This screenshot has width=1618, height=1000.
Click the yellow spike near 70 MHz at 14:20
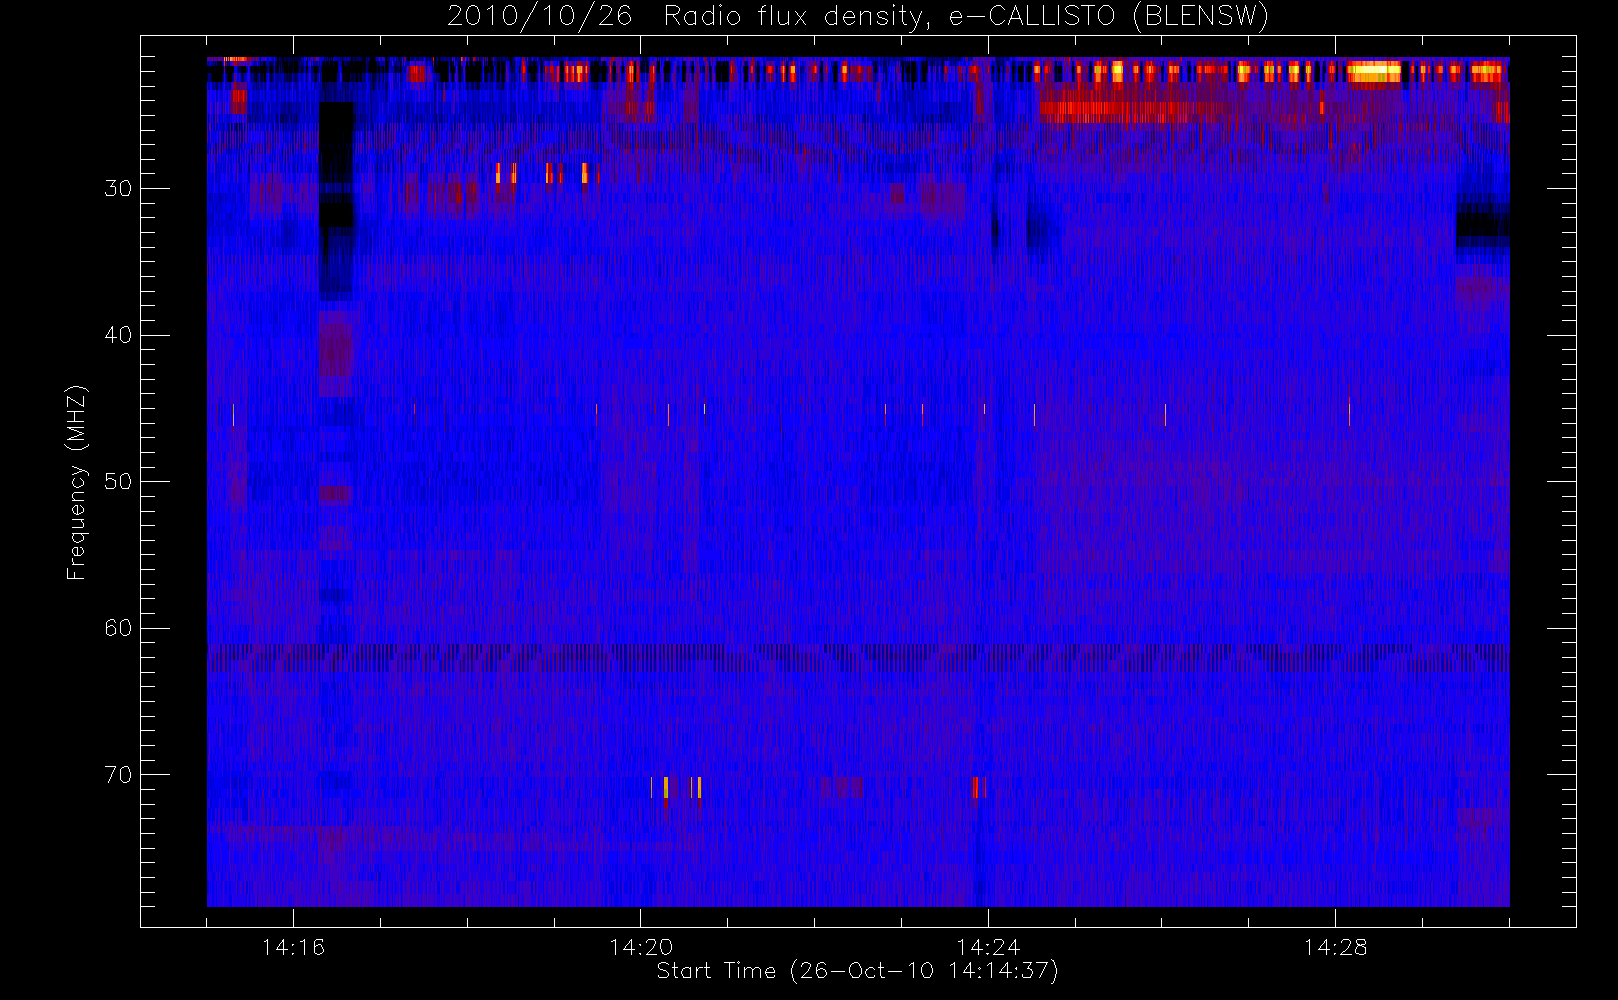[x=666, y=787]
